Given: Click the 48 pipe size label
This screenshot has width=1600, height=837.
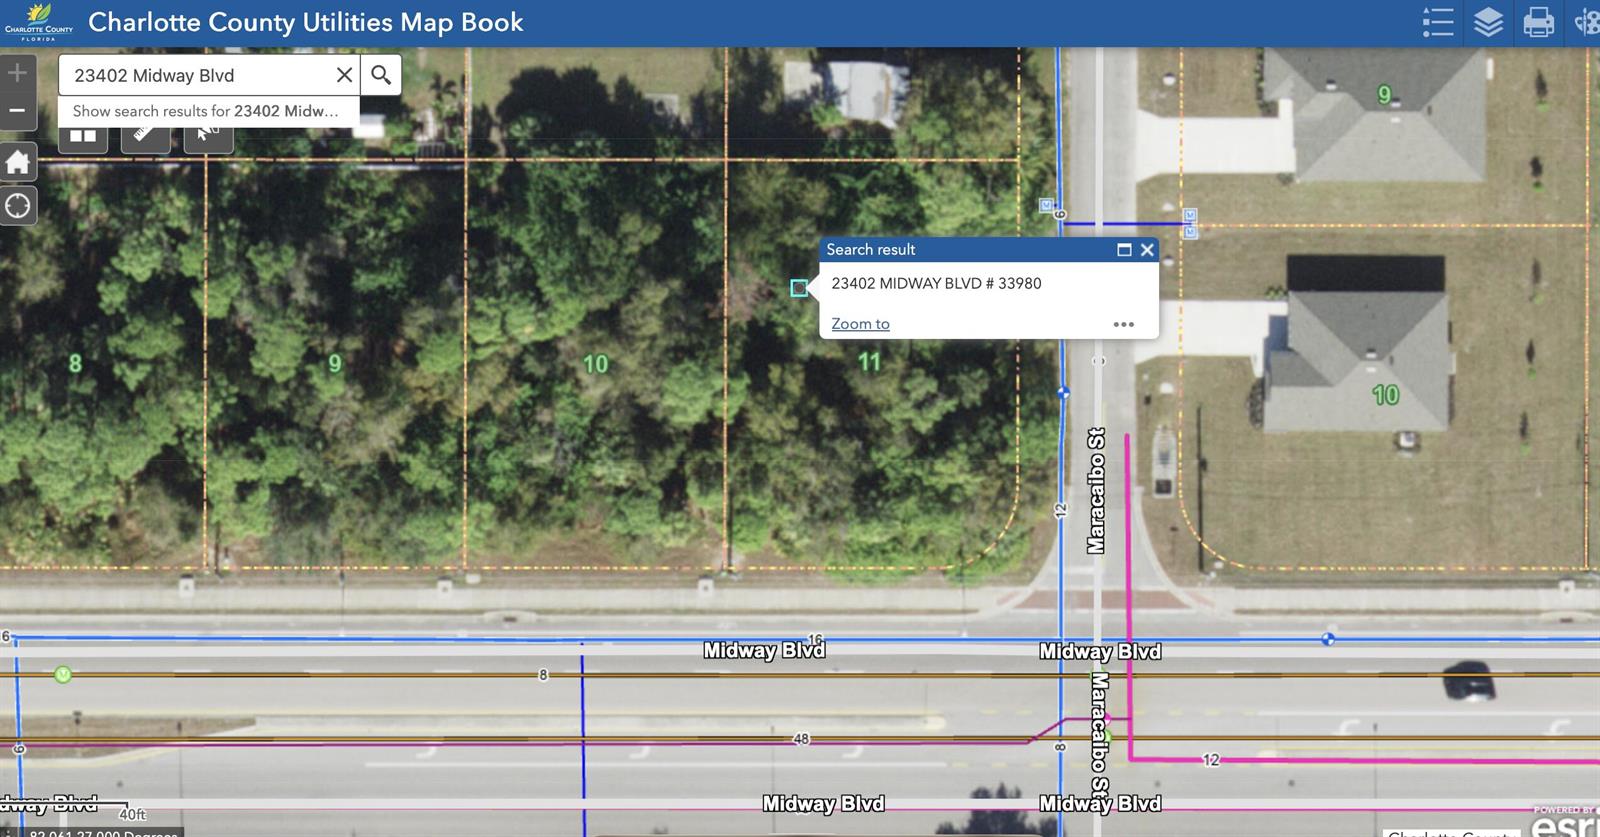Looking at the screenshot, I should tap(801, 739).
